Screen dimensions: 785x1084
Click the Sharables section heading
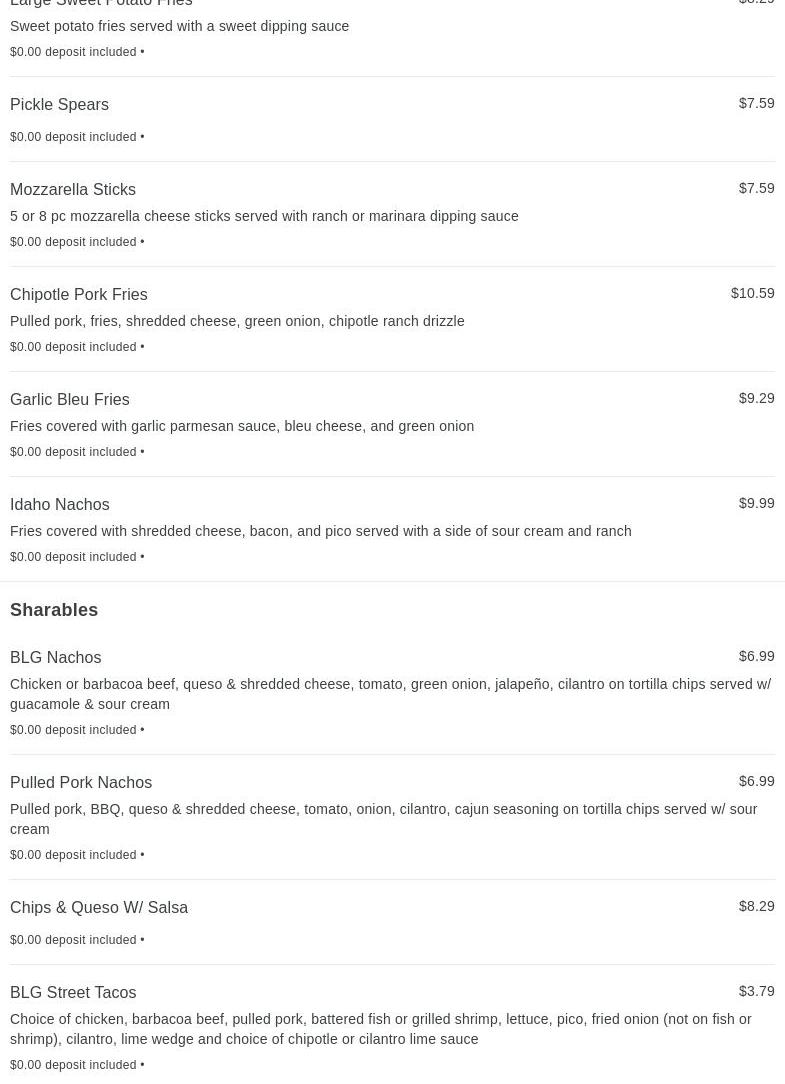pos(54,610)
